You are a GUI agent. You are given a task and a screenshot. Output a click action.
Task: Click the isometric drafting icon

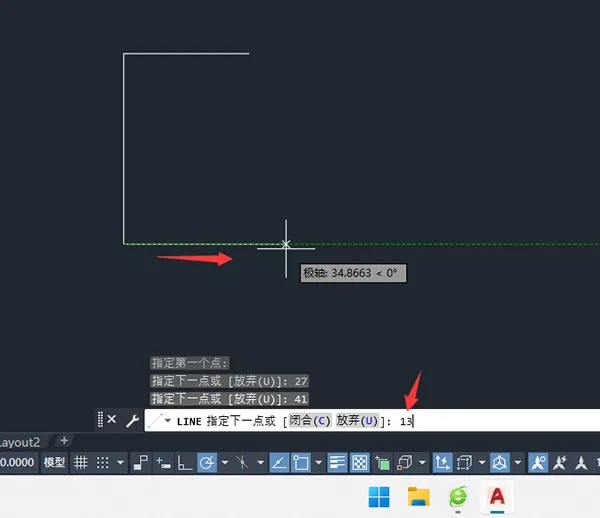coord(242,463)
